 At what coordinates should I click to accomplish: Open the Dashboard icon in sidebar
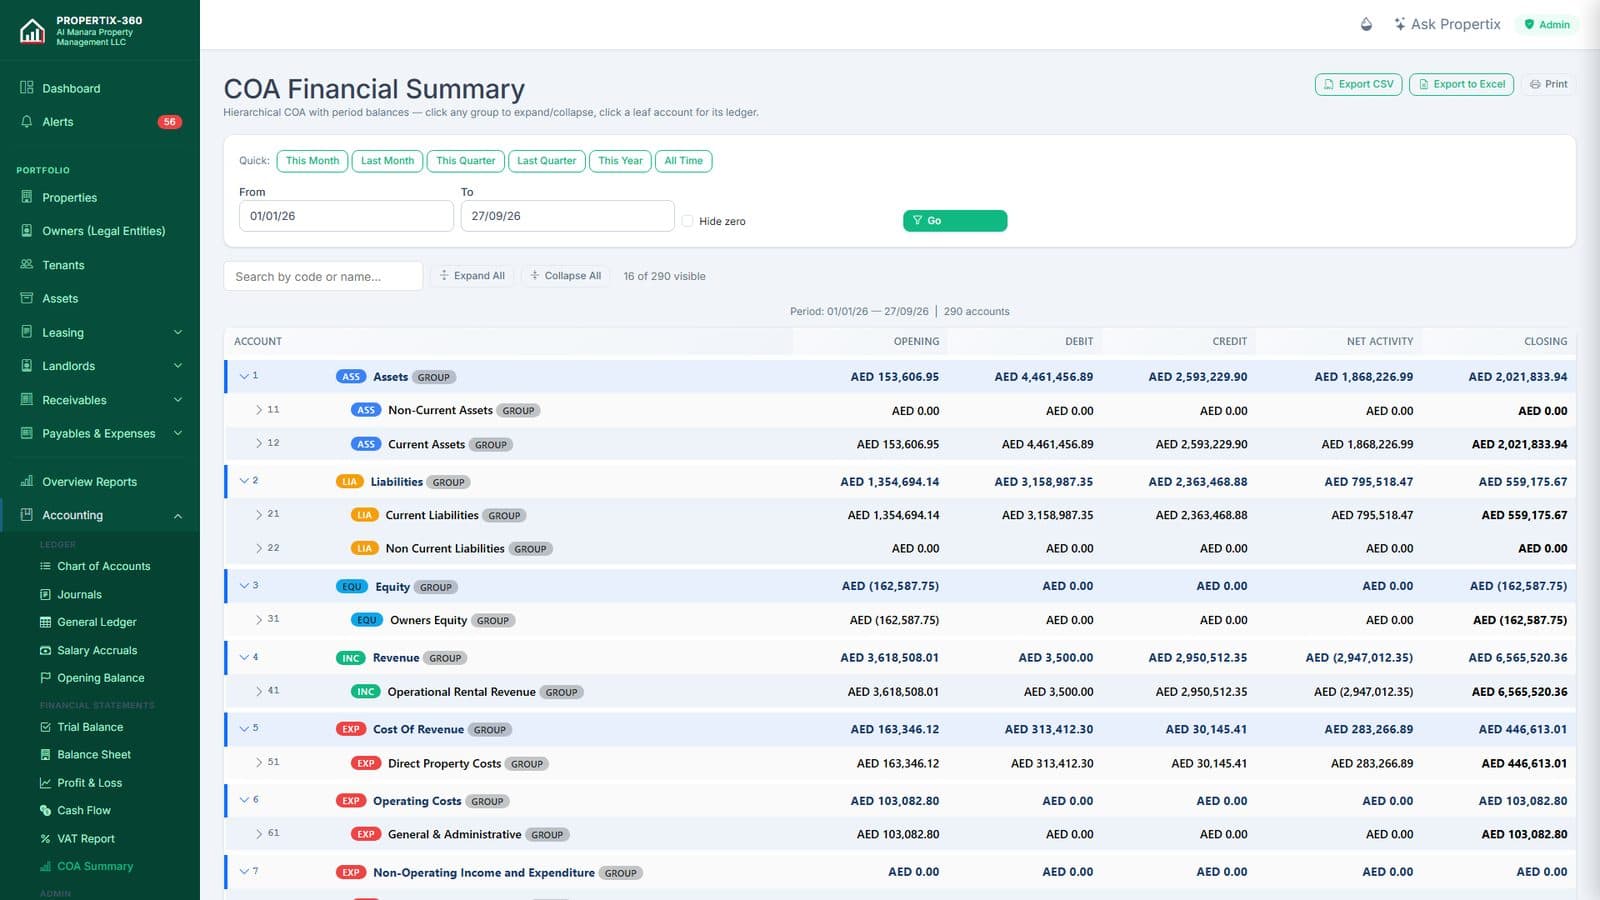click(27, 88)
